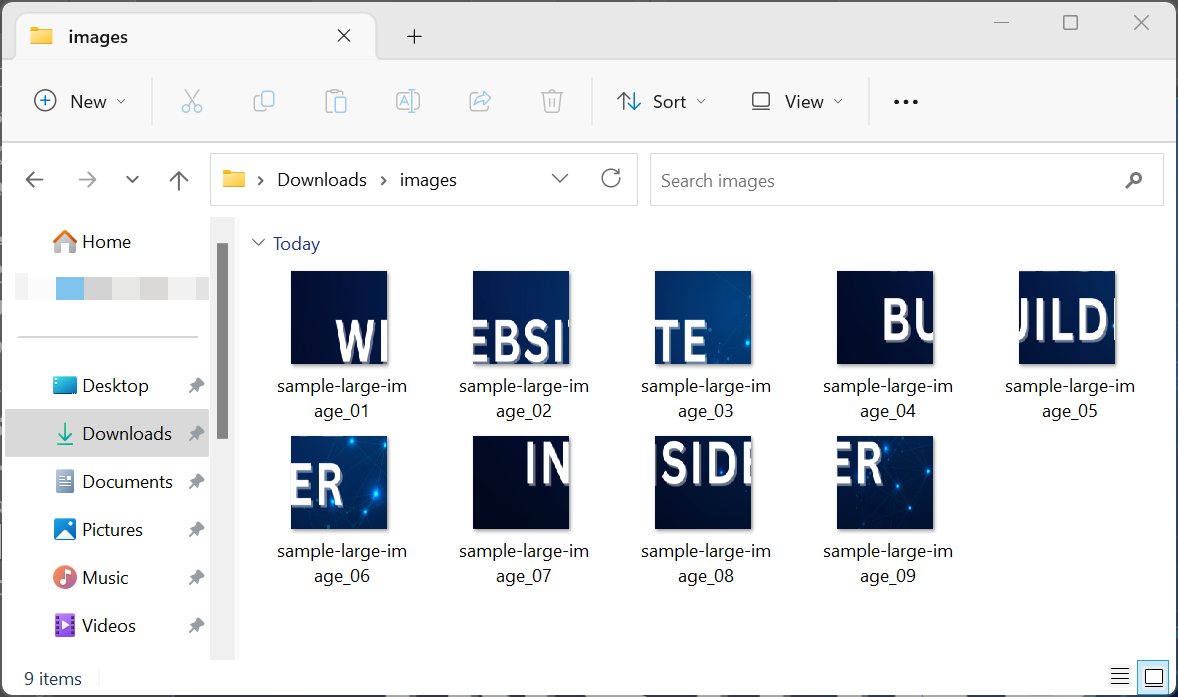Enable large thumbnails view in status bar
The height and width of the screenshot is (697, 1178).
[1152, 677]
